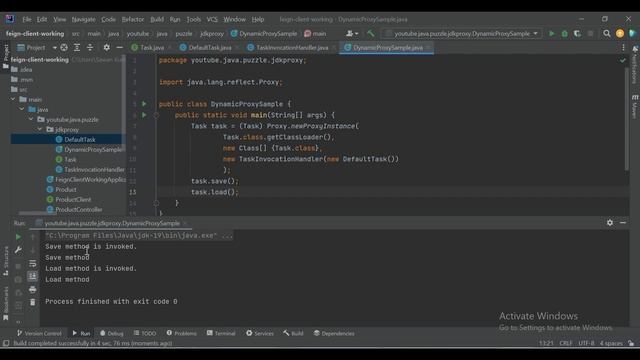Collapse the jdkproxy package node
The height and width of the screenshot is (360, 640).
click(40, 129)
